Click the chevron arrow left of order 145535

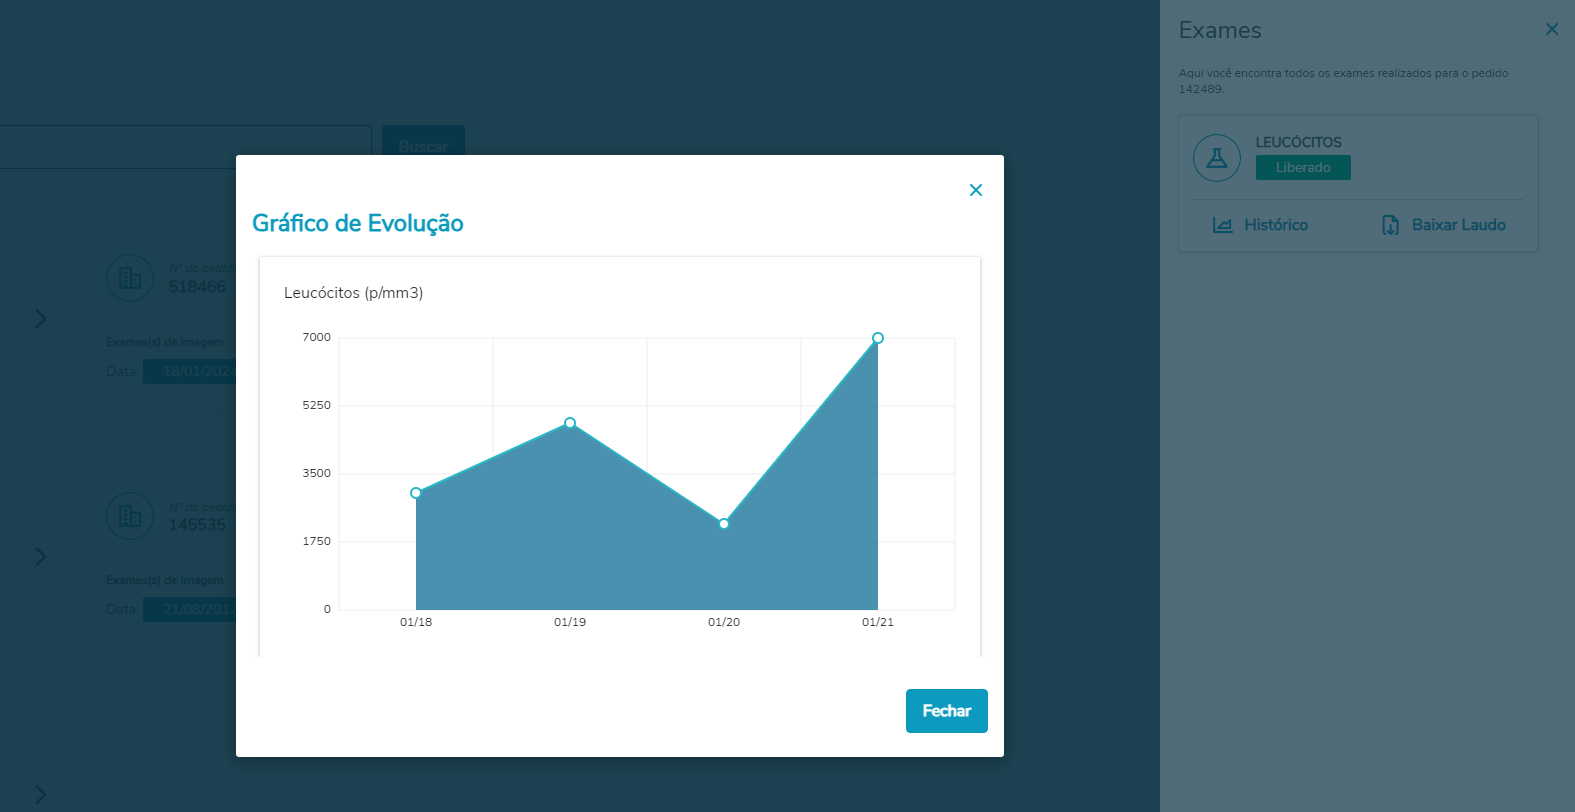tap(41, 556)
